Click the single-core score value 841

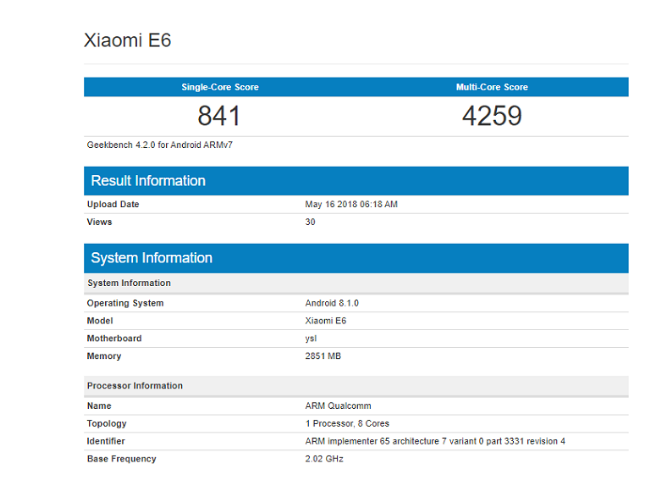click(219, 116)
